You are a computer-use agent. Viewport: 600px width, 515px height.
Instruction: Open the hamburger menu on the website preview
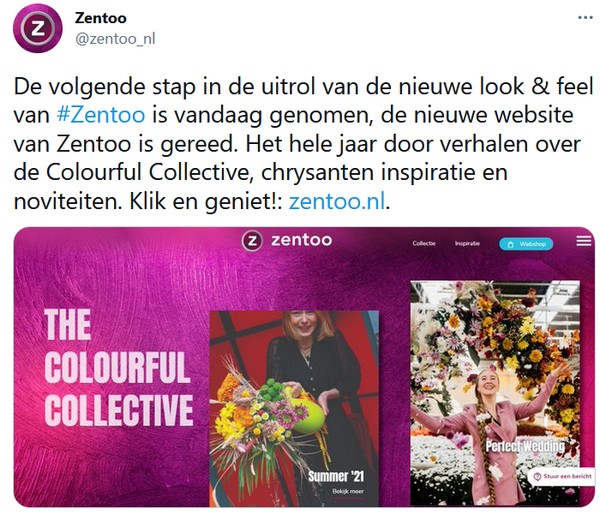click(584, 241)
